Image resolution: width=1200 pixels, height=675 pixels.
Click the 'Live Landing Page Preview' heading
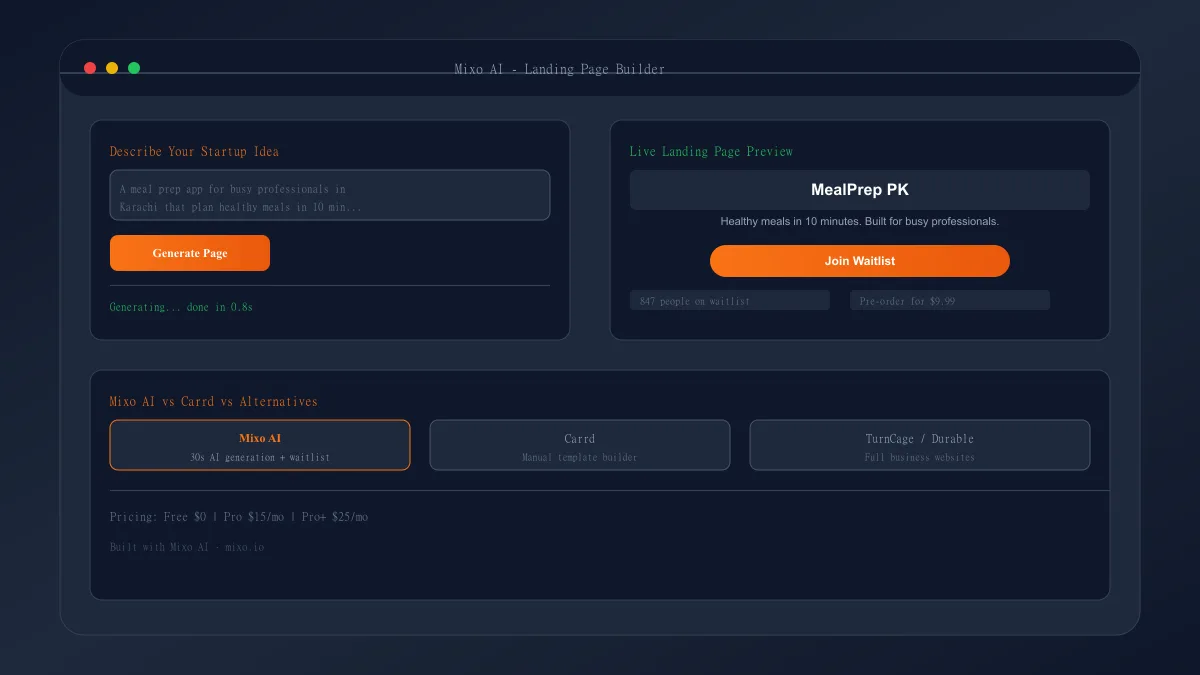coord(711,152)
